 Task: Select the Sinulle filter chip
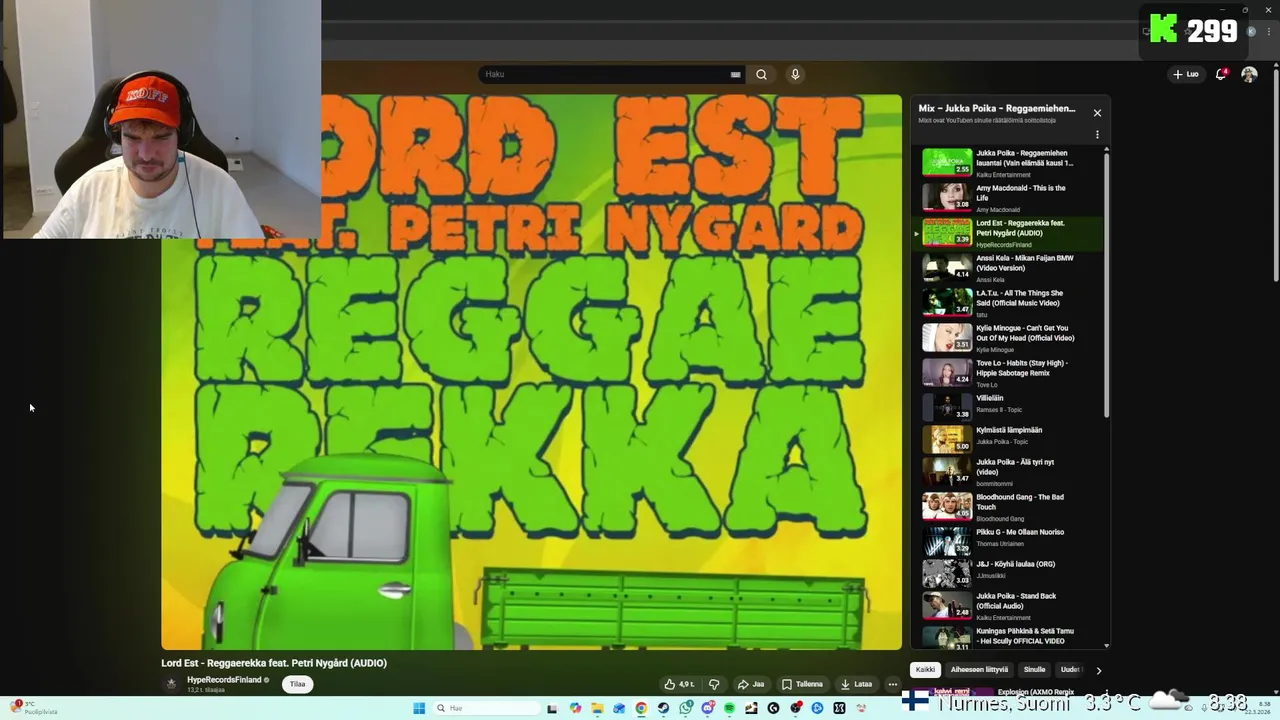[x=1034, y=670]
